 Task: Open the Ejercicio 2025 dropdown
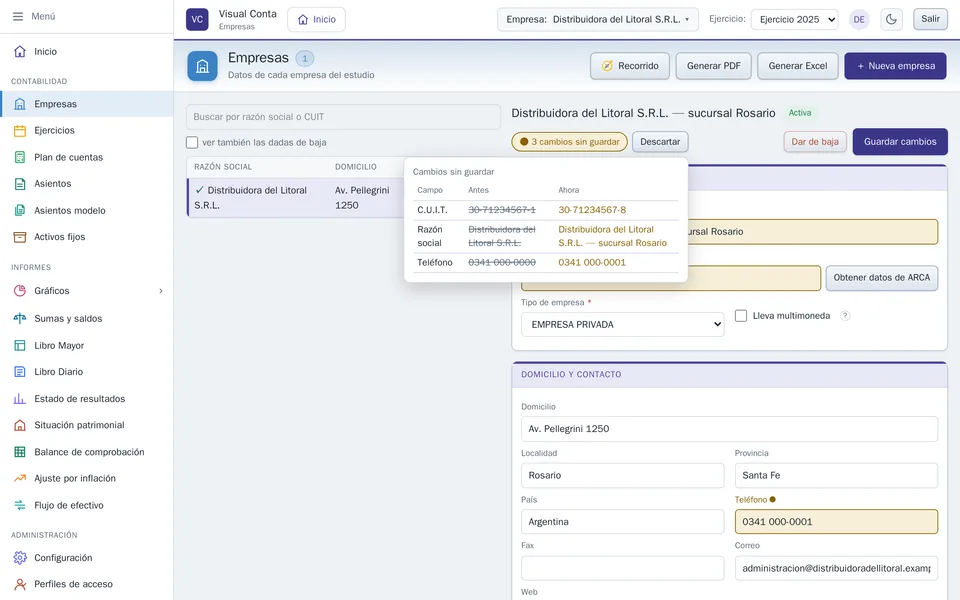(x=795, y=19)
